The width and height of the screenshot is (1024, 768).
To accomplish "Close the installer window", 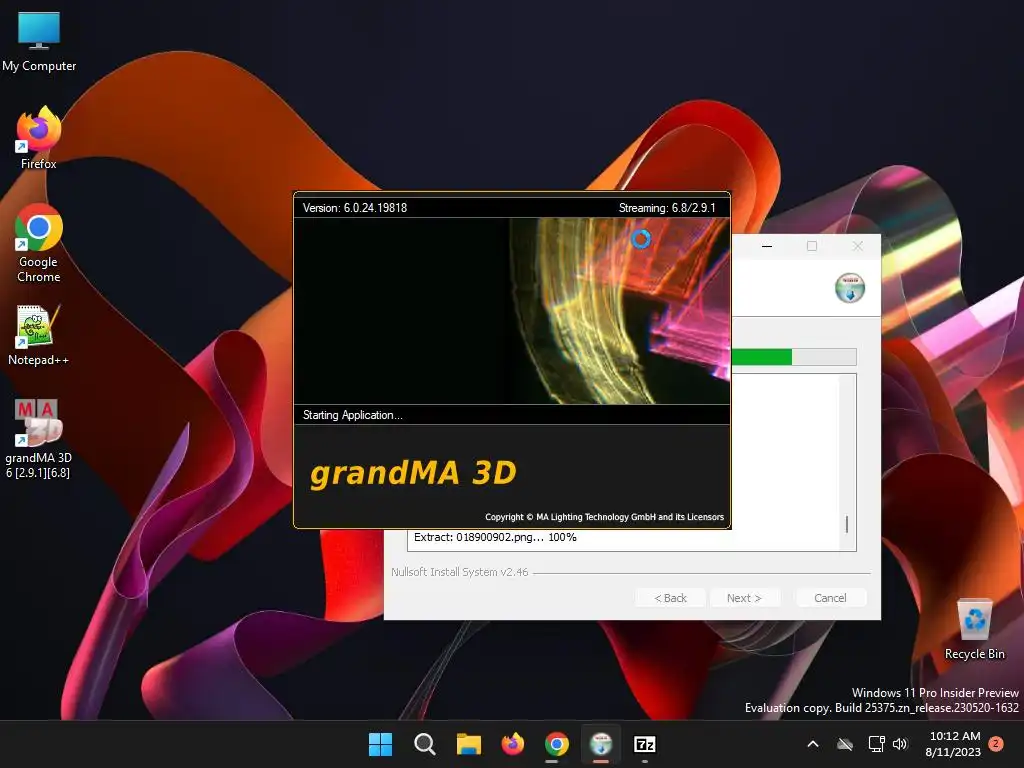I will click(x=857, y=246).
